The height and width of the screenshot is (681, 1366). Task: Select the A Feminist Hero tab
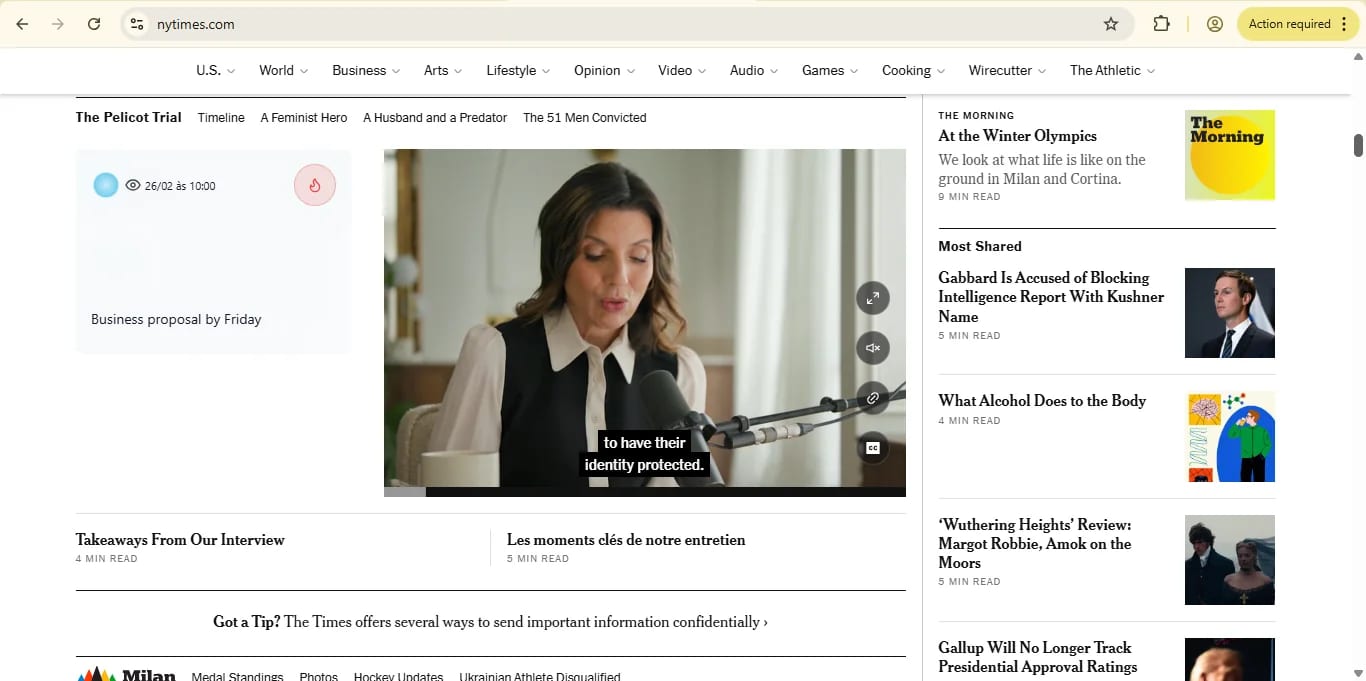(x=303, y=117)
